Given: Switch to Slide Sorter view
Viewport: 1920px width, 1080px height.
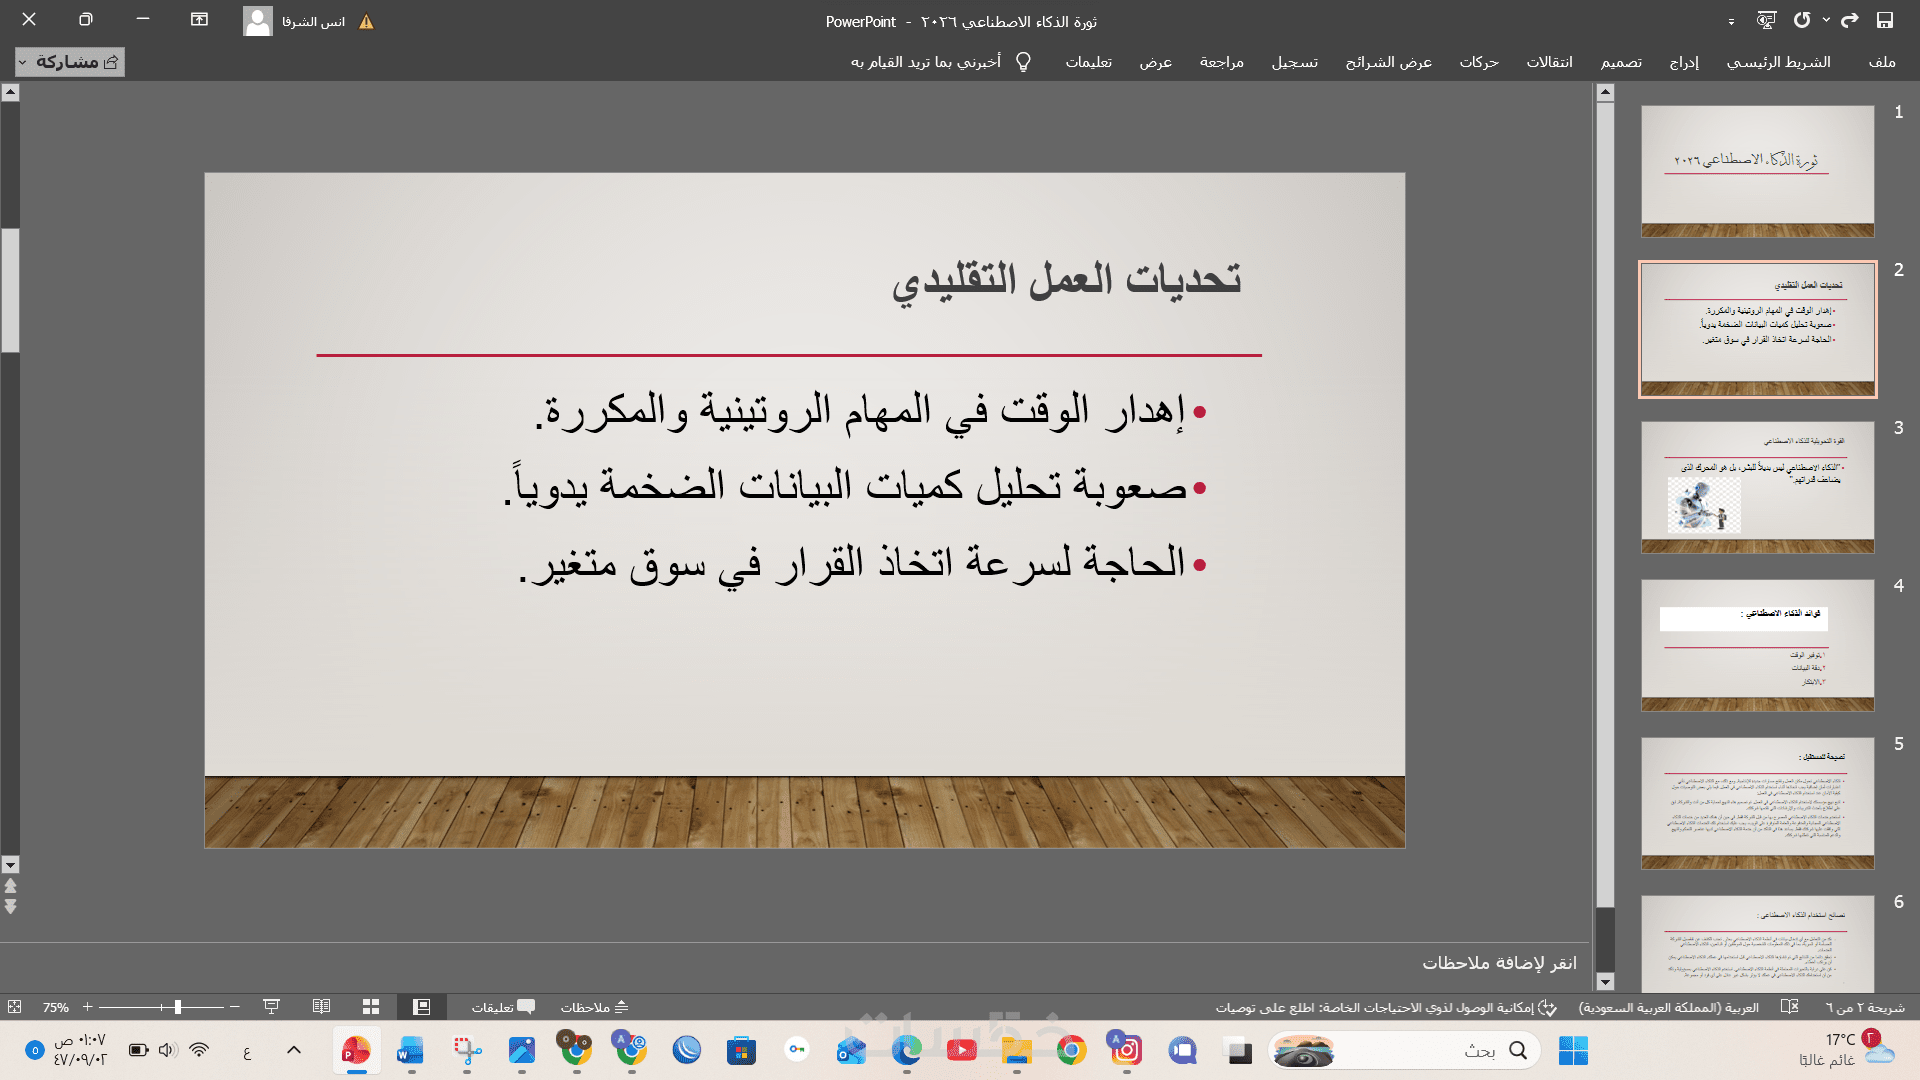Looking at the screenshot, I should pyautogui.click(x=371, y=1007).
